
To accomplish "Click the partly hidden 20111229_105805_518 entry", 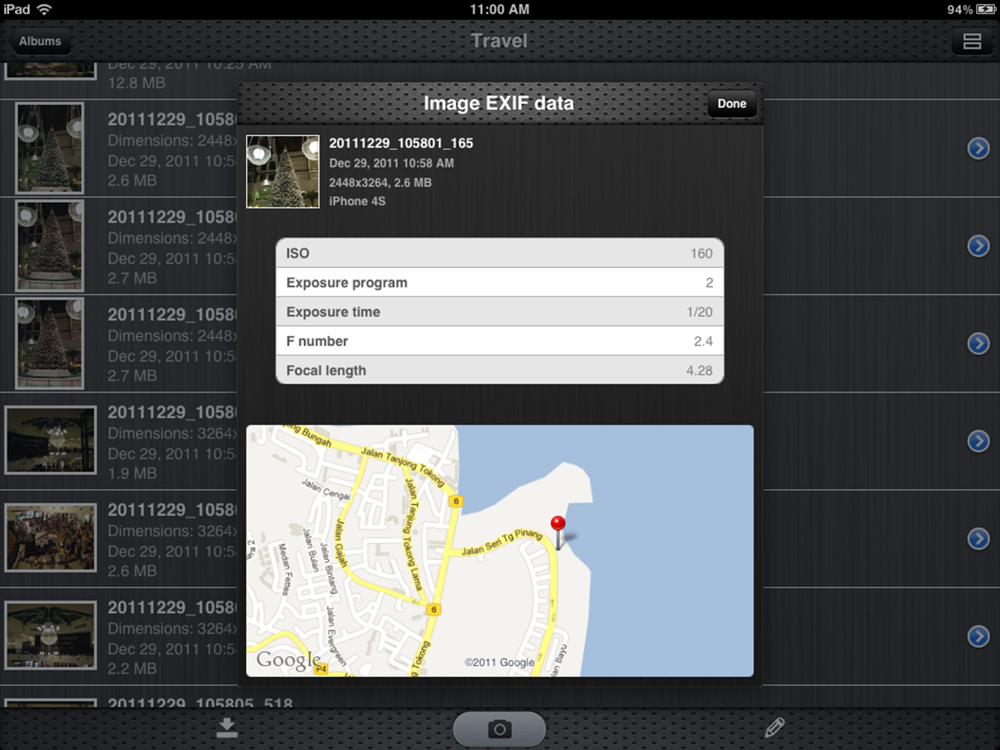I will (x=200, y=702).
